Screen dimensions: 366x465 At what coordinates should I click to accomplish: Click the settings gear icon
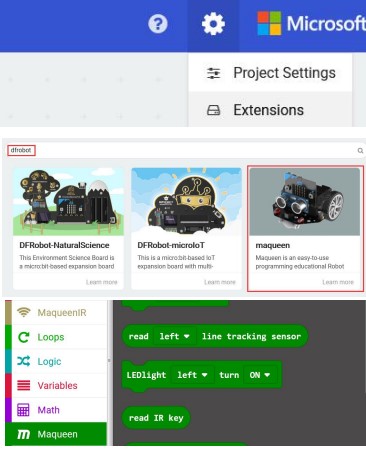(x=213, y=24)
